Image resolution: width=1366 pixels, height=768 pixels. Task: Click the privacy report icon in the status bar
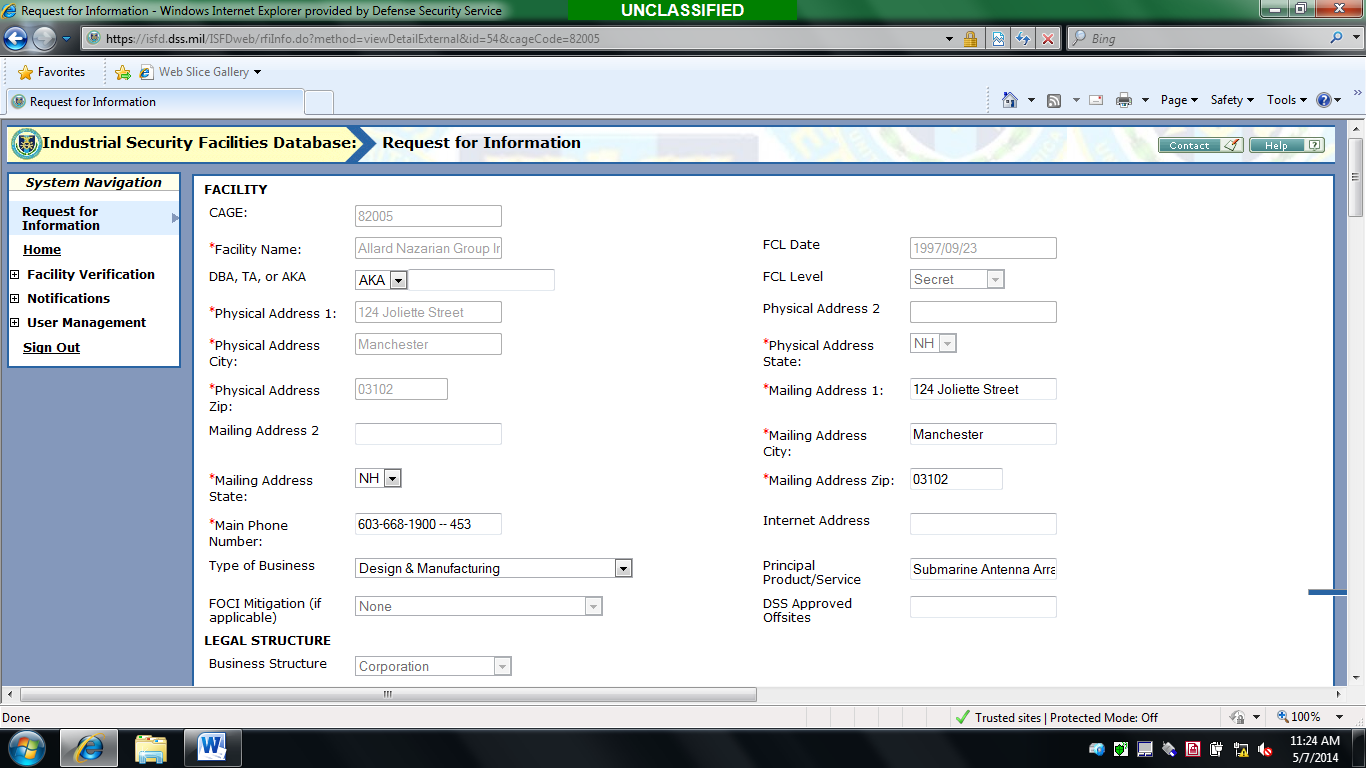tap(1237, 717)
